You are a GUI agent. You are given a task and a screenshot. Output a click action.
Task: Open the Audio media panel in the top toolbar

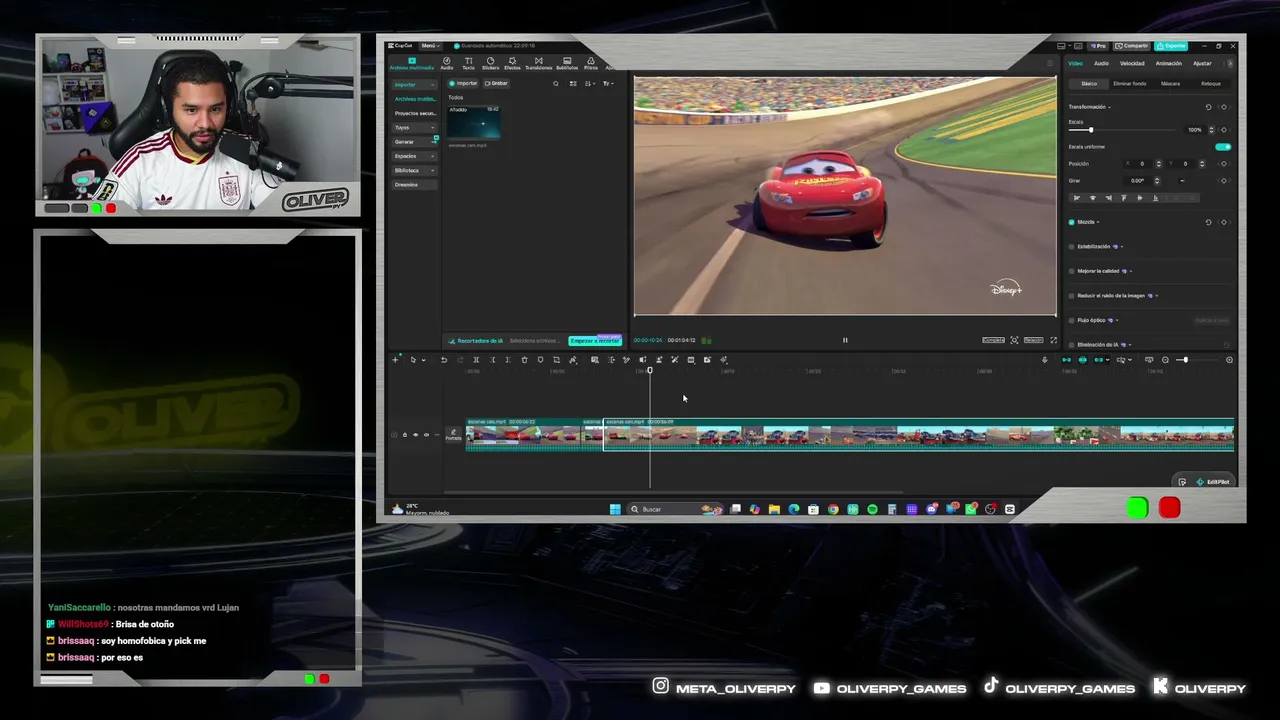point(447,63)
